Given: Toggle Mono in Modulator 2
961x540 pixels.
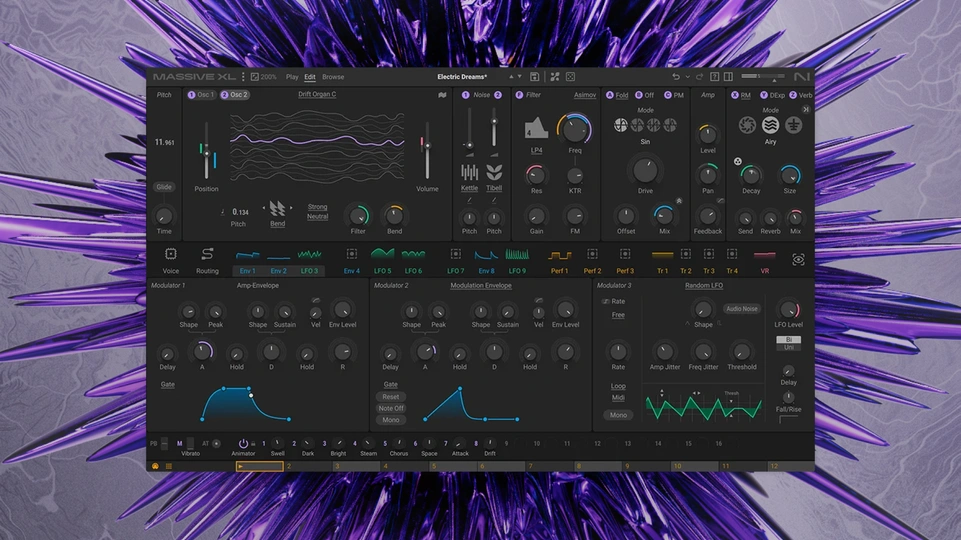Looking at the screenshot, I should [x=391, y=420].
